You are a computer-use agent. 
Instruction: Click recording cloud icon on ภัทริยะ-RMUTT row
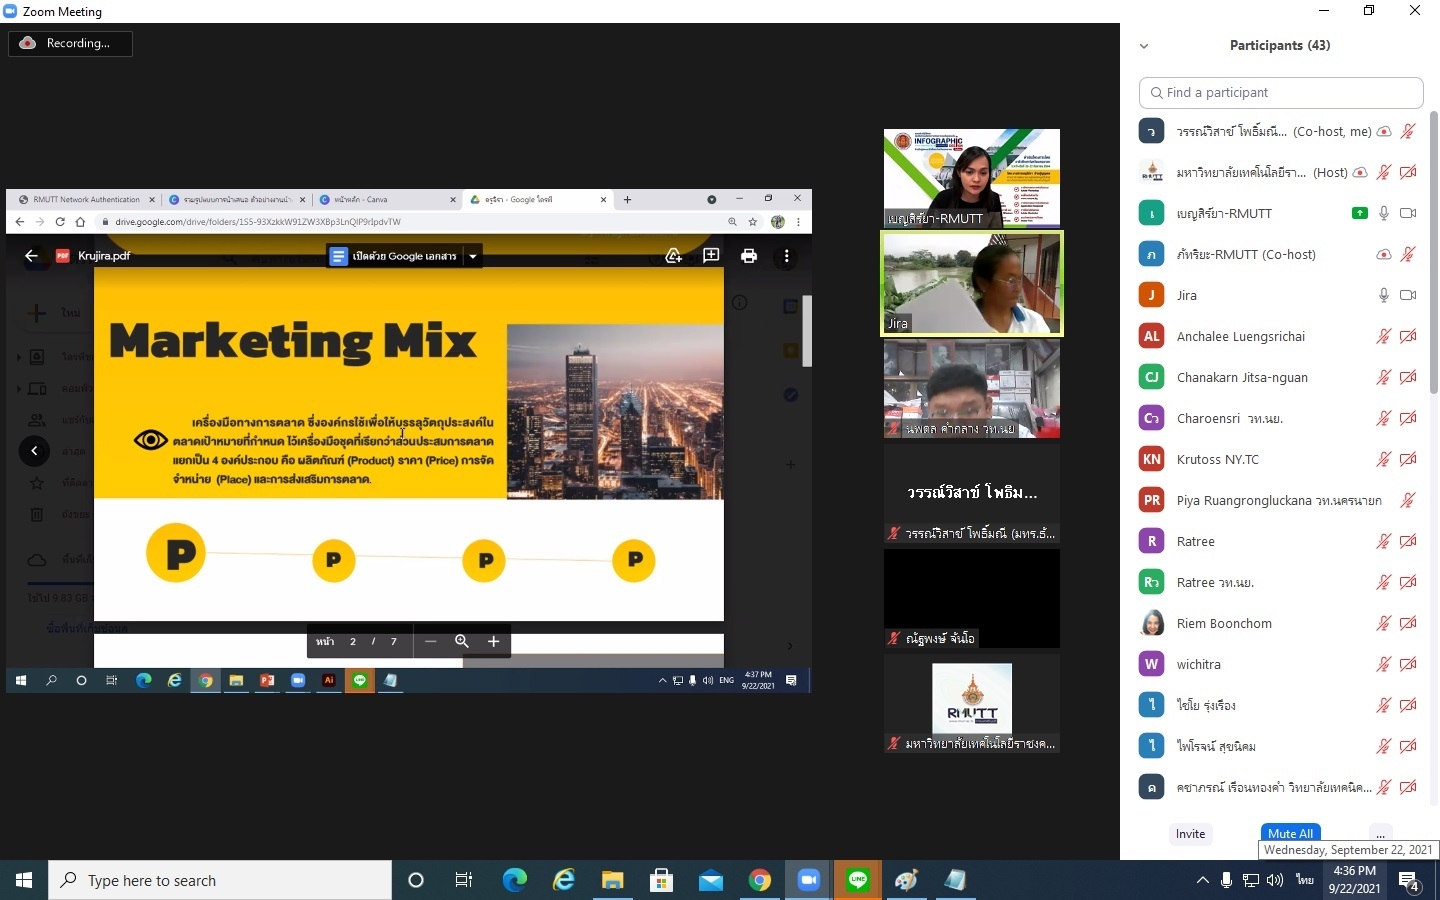pyautogui.click(x=1384, y=255)
